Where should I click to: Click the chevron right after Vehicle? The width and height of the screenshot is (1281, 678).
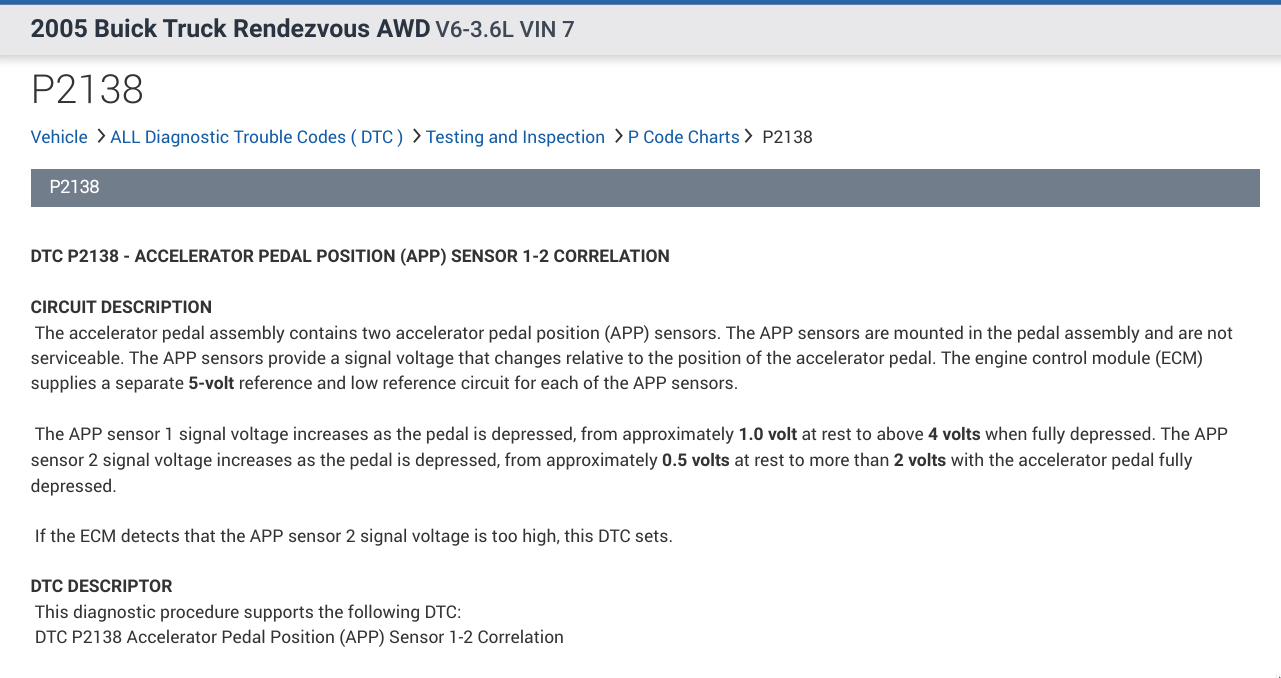(x=101, y=136)
